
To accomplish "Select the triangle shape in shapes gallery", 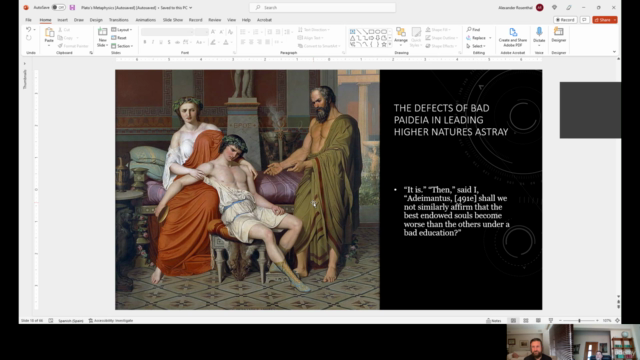I will (352, 38).
